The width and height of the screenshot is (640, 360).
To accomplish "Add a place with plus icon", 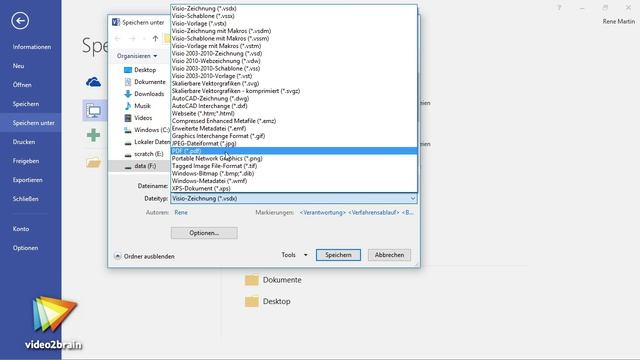I will (x=93, y=135).
